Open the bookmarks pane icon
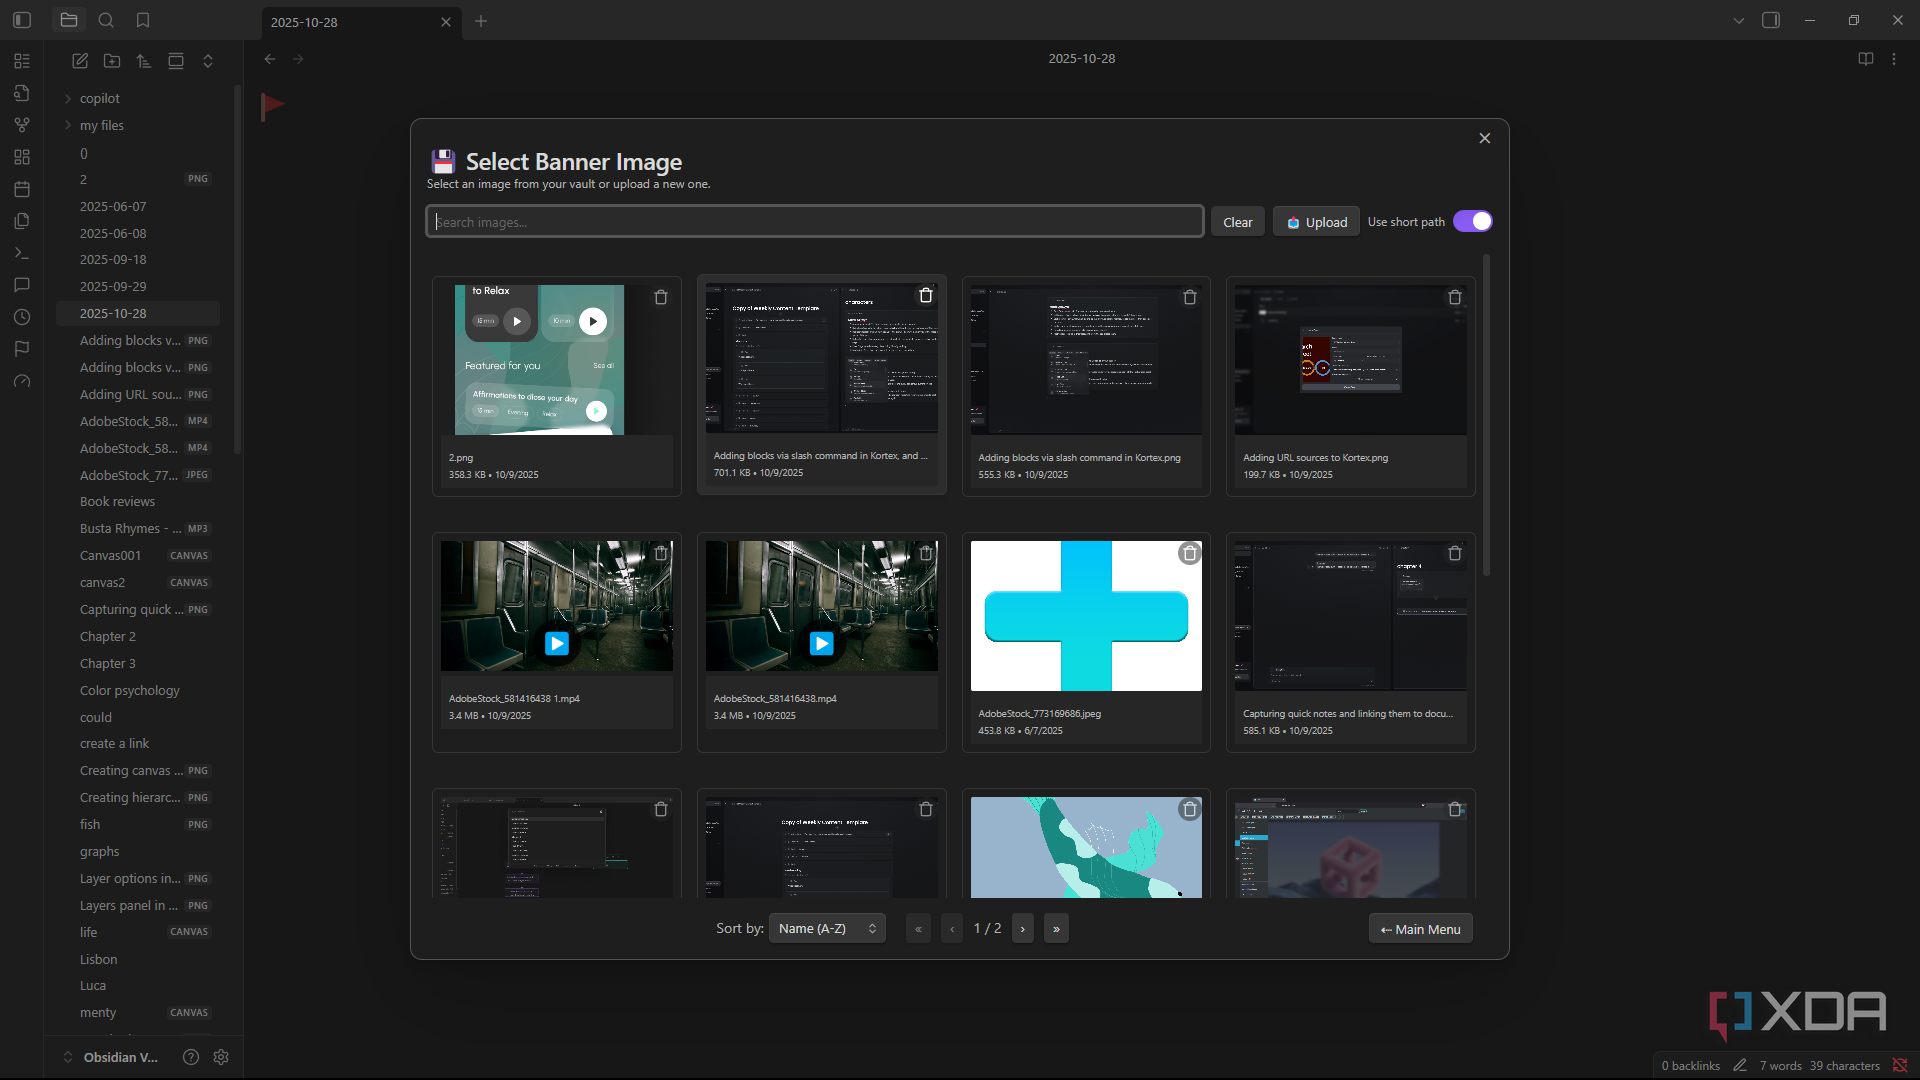This screenshot has width=1920, height=1080. [143, 20]
